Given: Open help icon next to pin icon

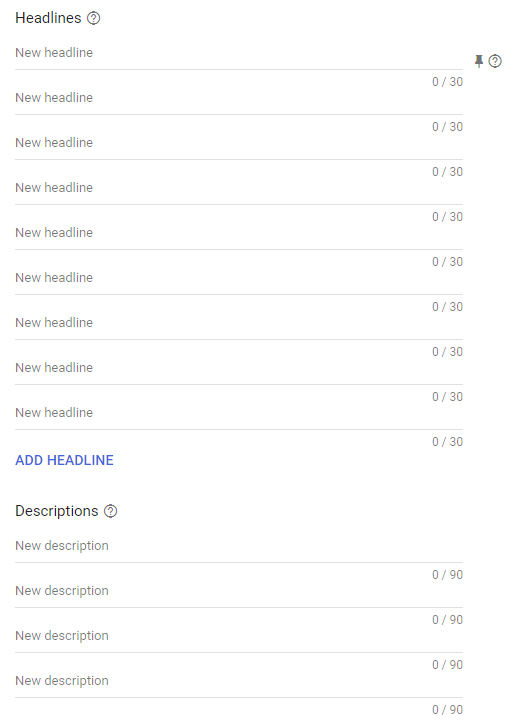Looking at the screenshot, I should point(495,61).
